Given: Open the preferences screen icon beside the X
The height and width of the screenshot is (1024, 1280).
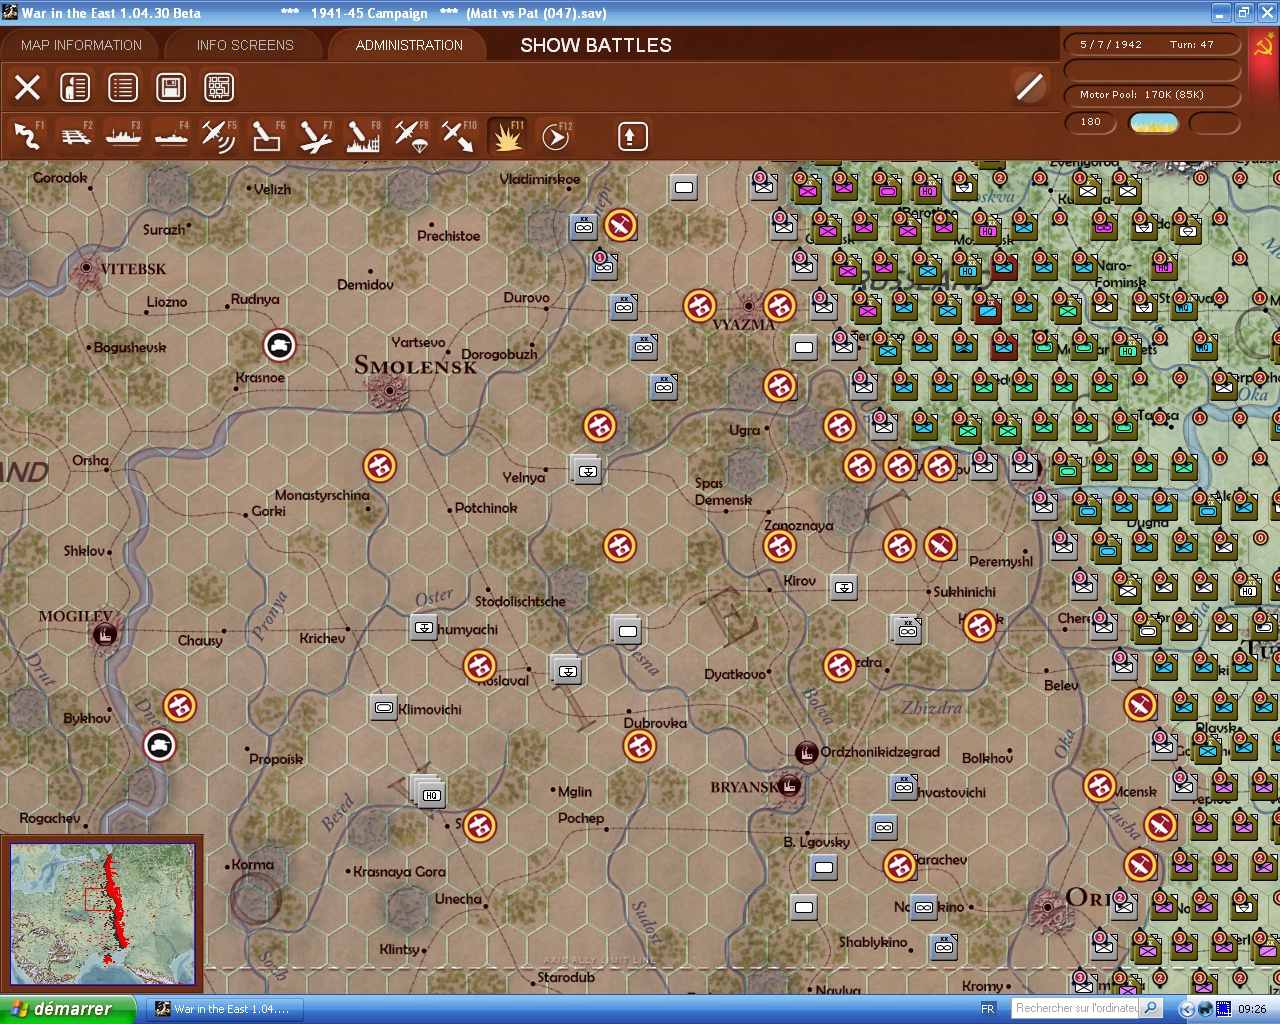Looking at the screenshot, I should click(x=75, y=88).
